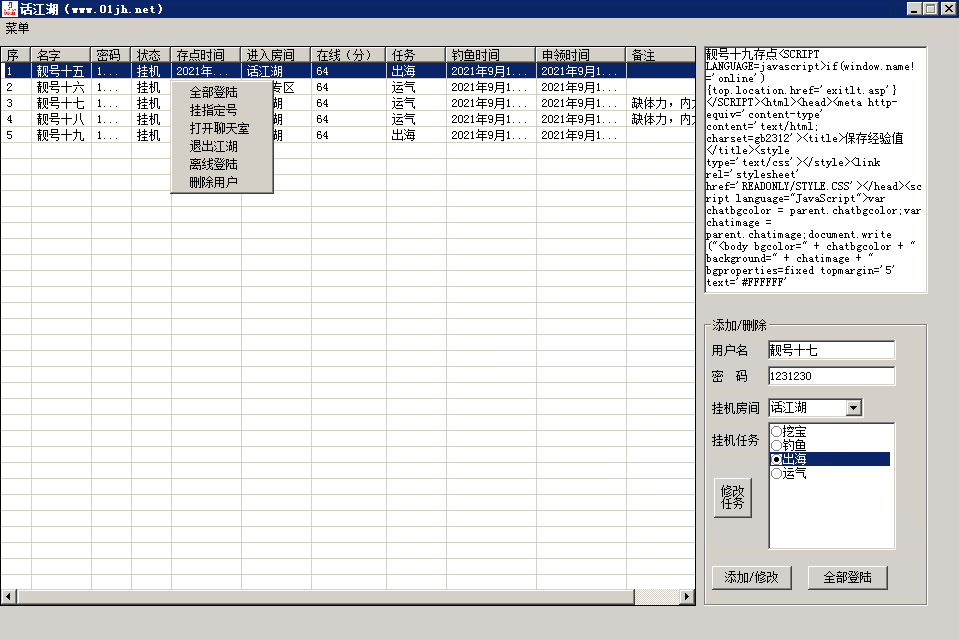Screen dimensions: 959x640
Task: Click the 缺体力 note in the 靓号十八 row
Action: (x=663, y=119)
